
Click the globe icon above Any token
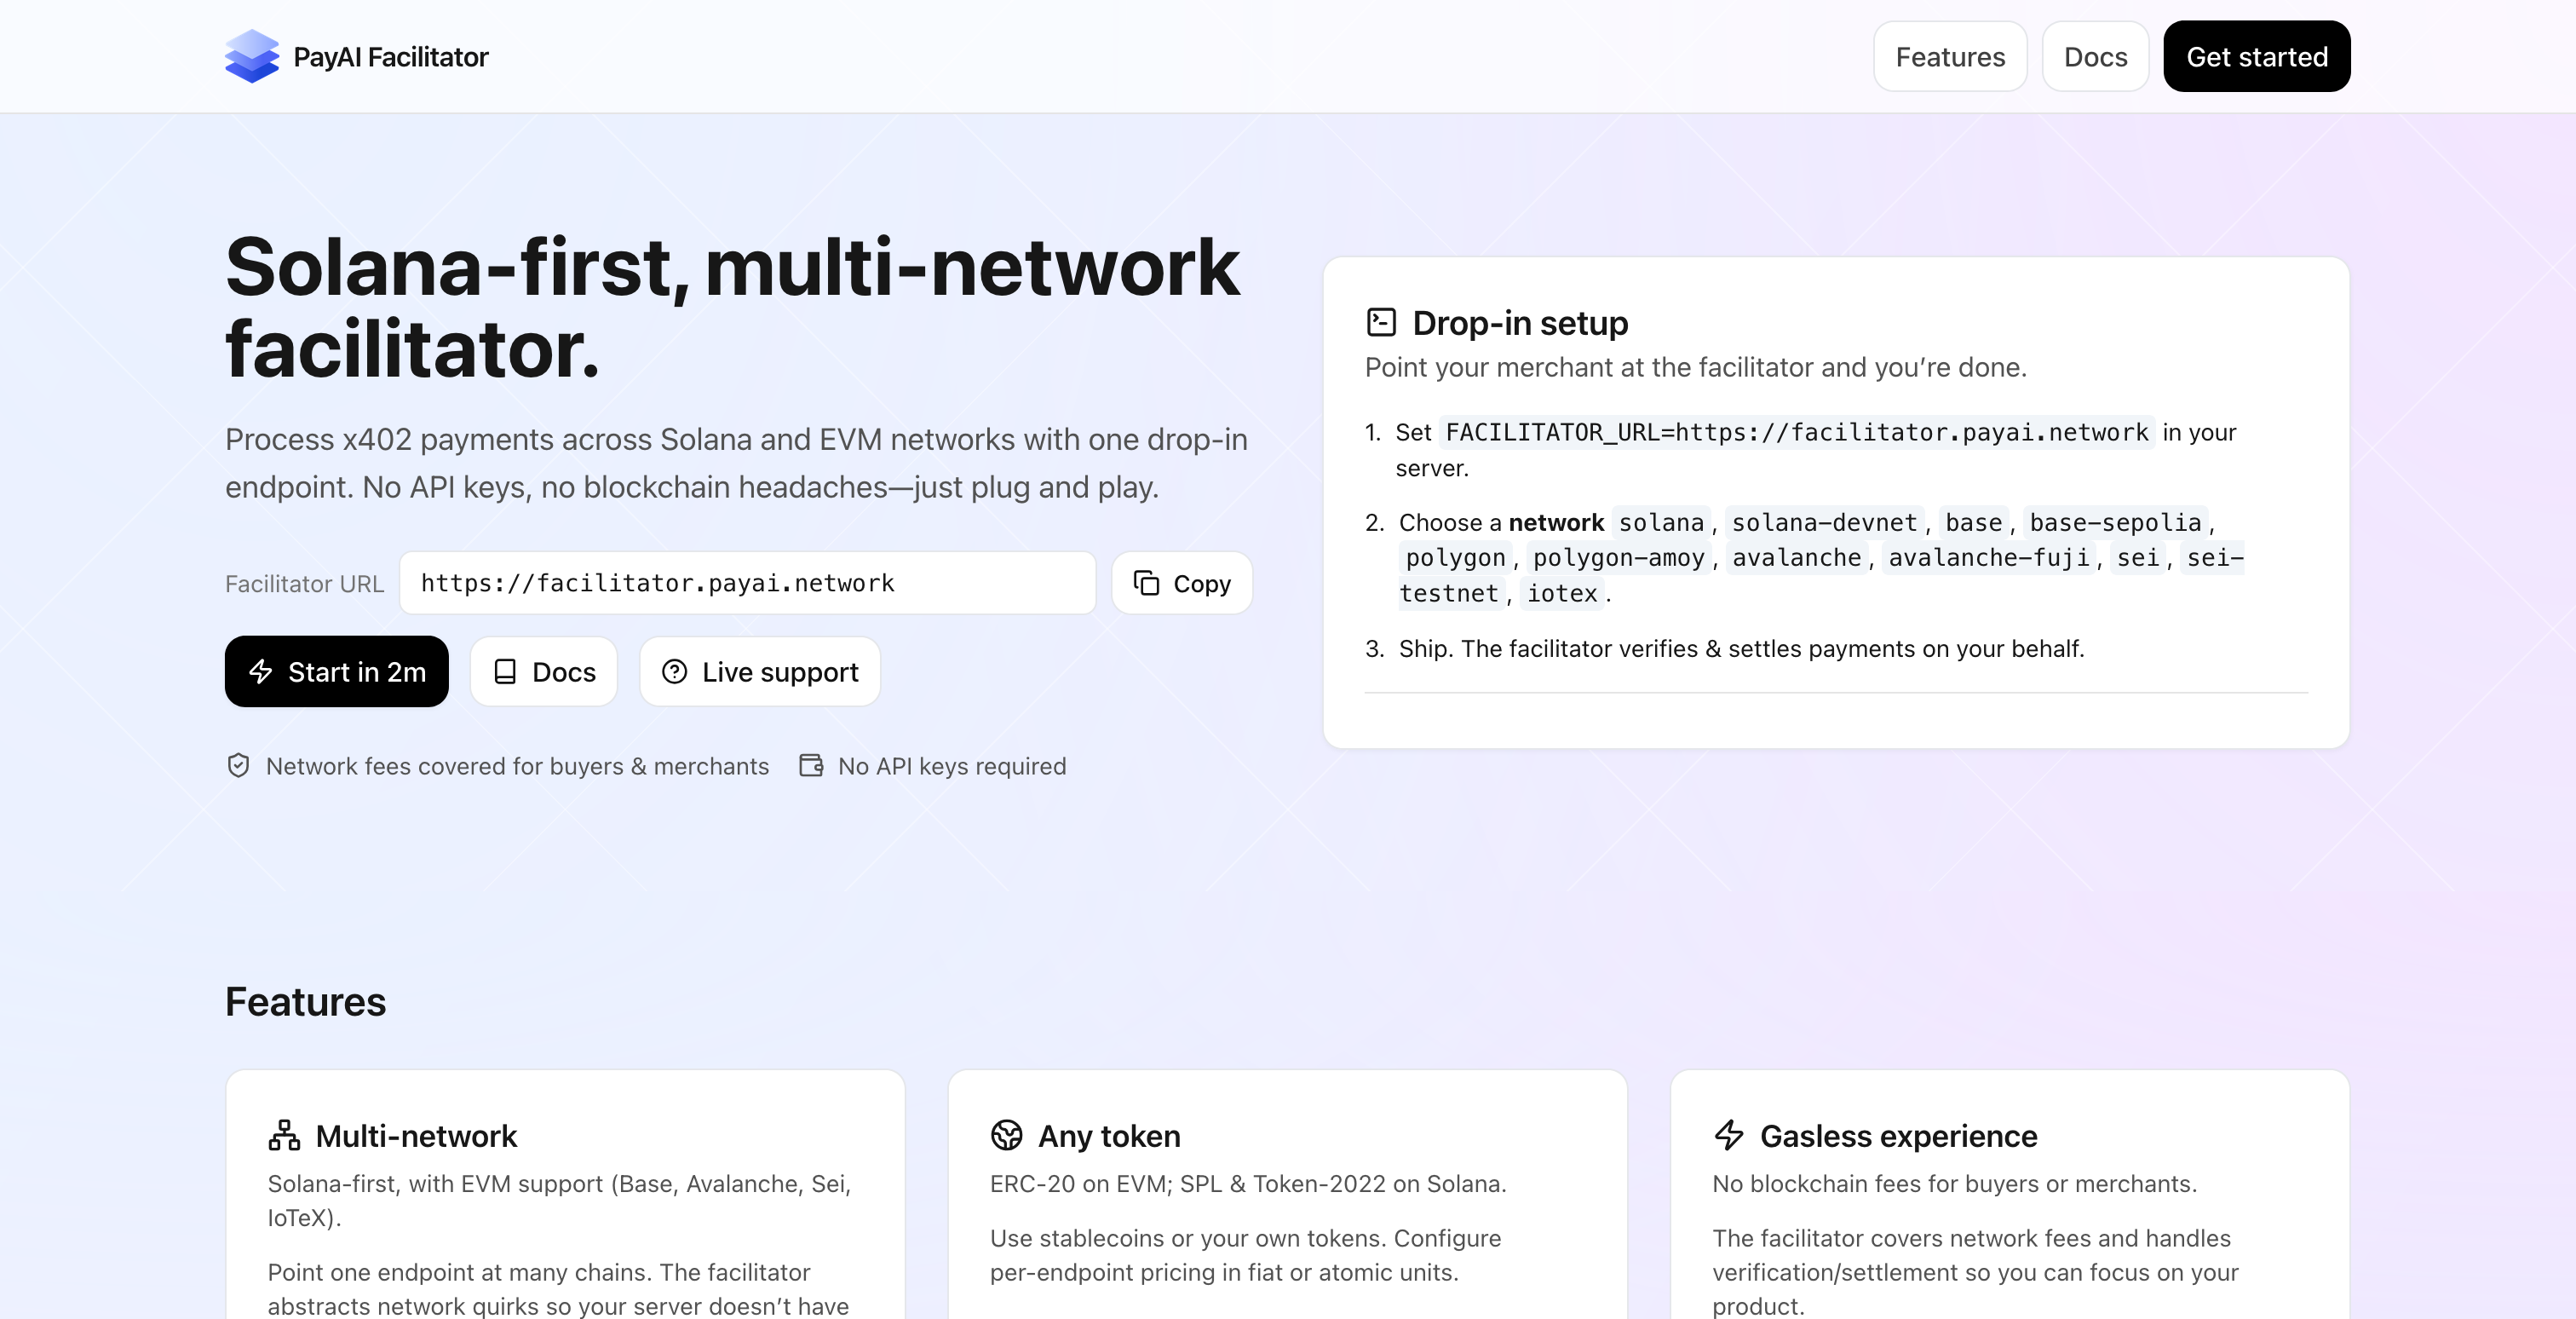1007,1135
